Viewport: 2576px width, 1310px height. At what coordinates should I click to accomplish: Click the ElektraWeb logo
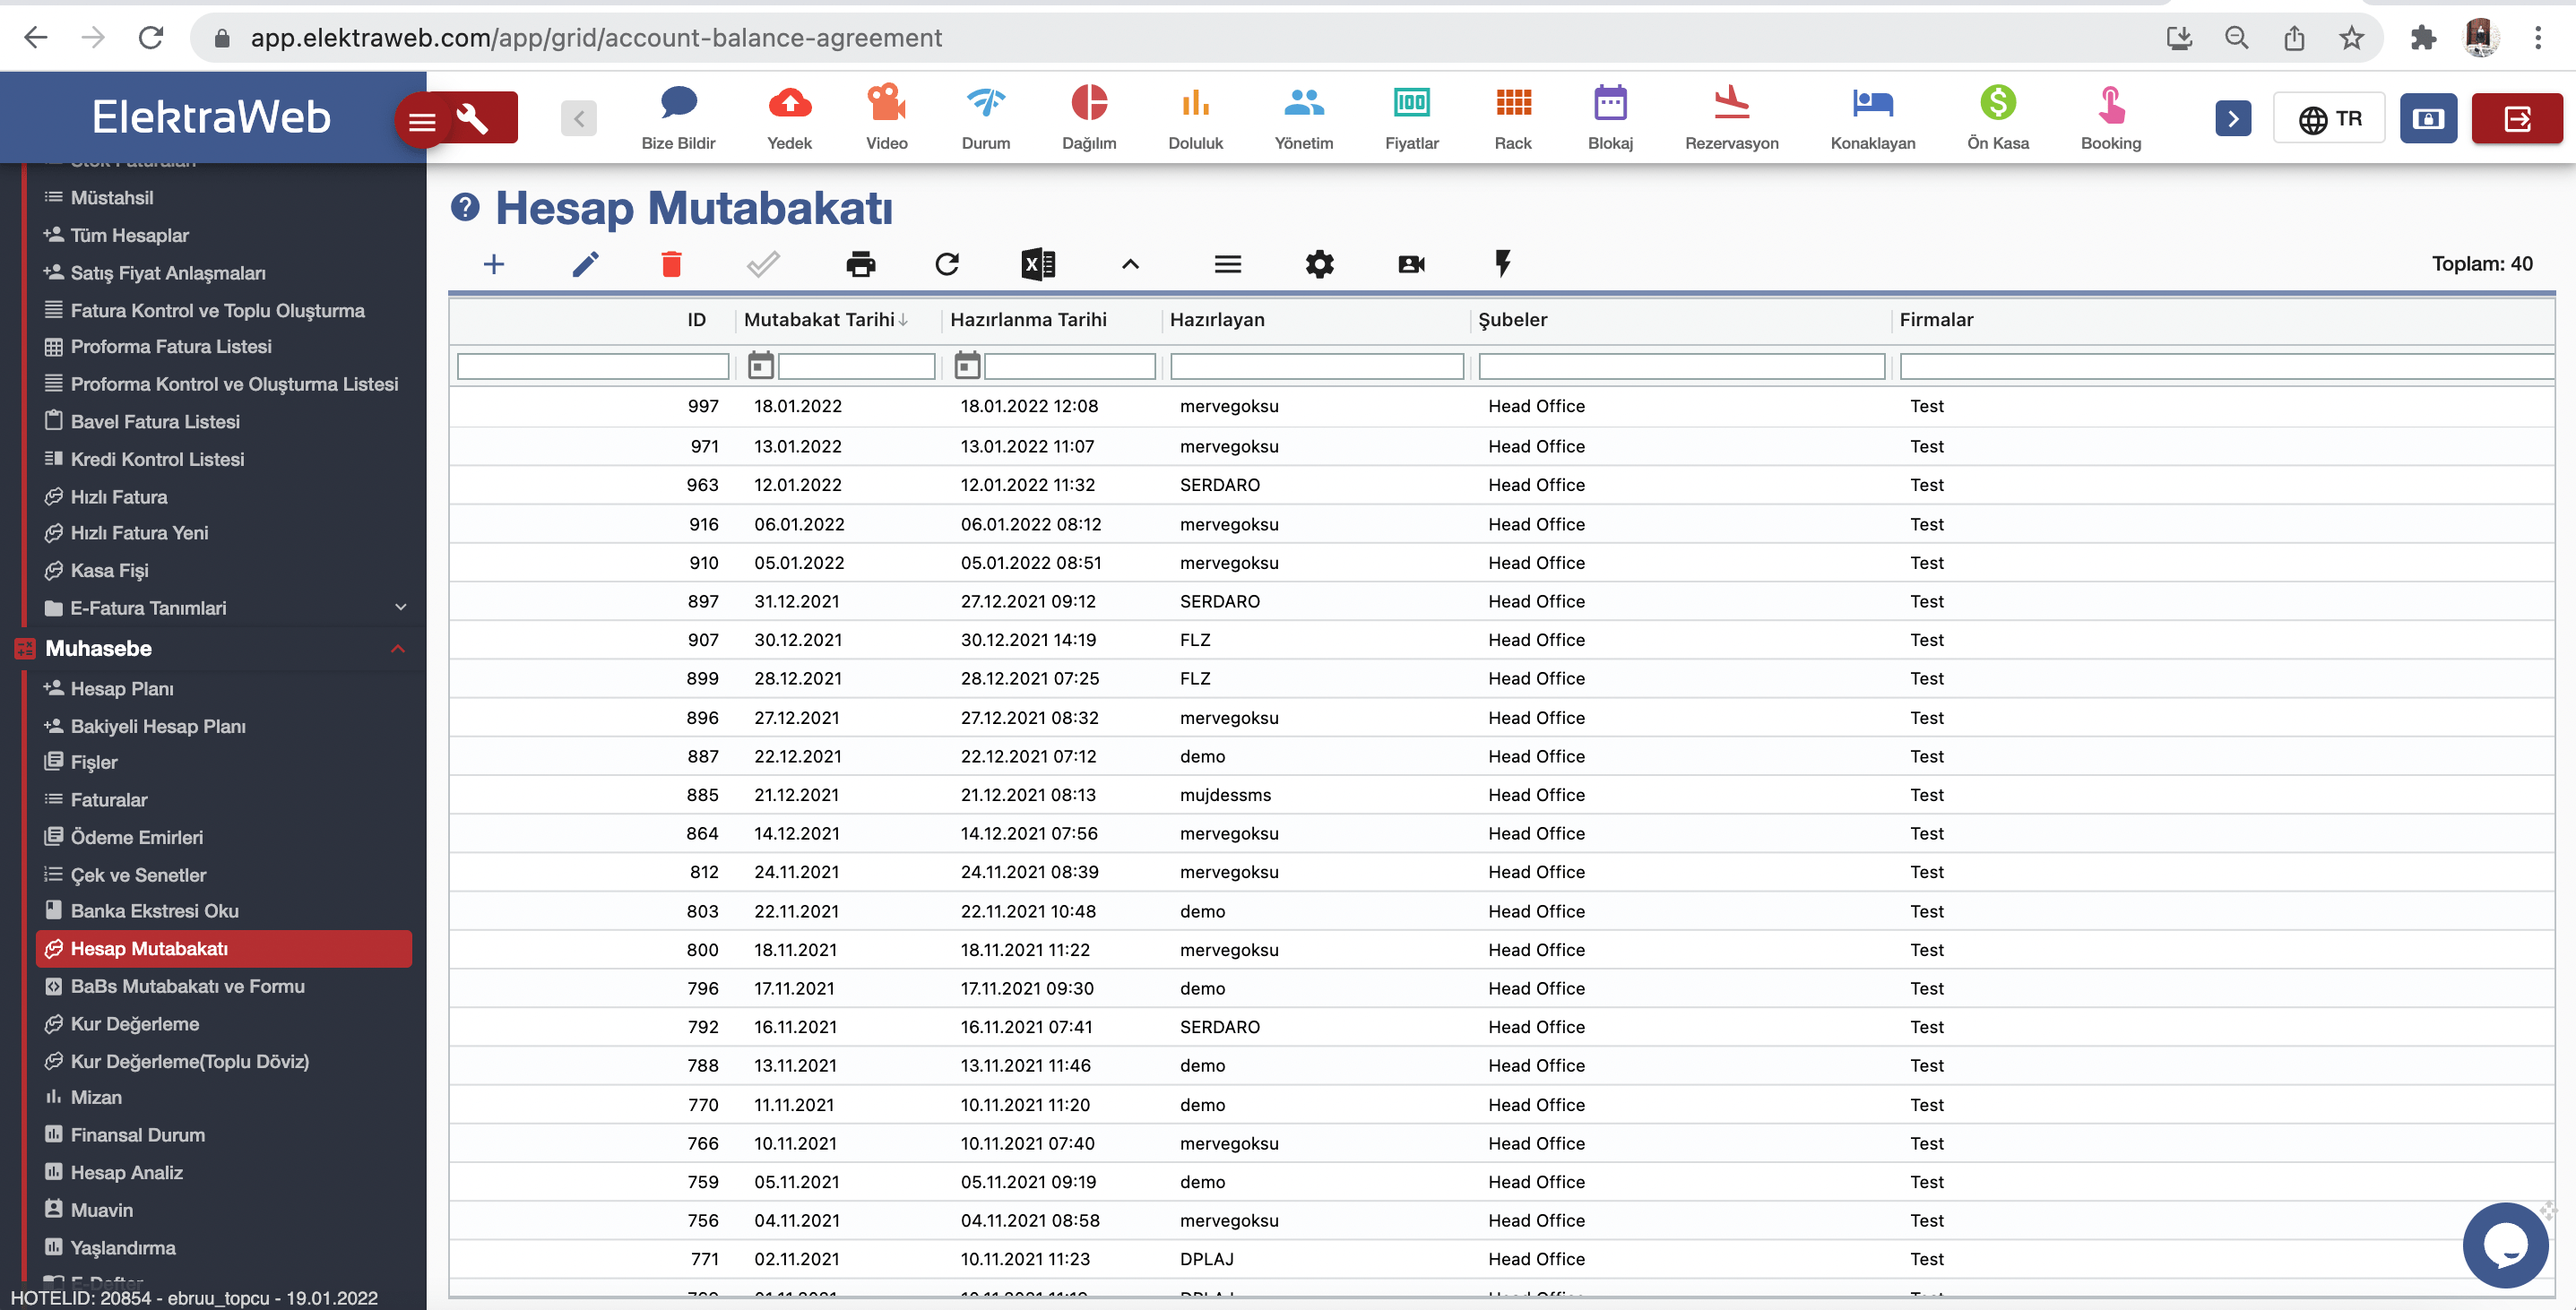211,117
